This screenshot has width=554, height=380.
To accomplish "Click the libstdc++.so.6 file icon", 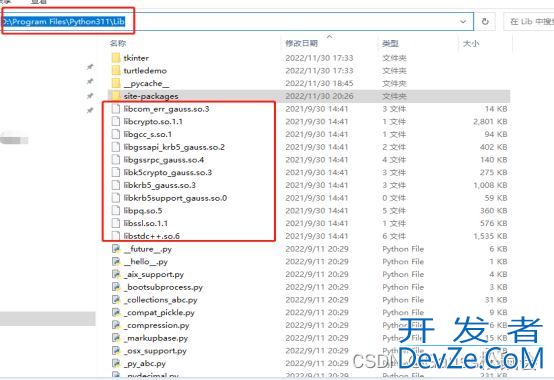I will (x=116, y=236).
